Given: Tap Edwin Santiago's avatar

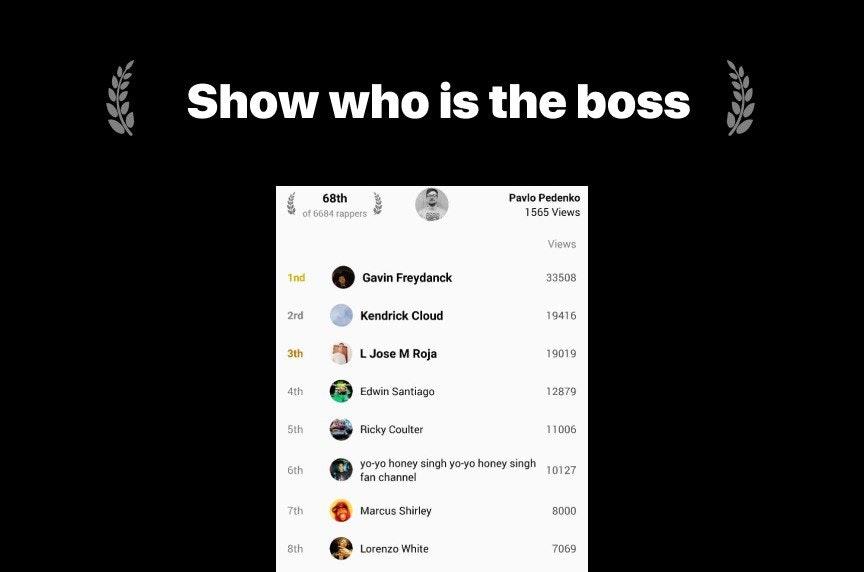Looking at the screenshot, I should coord(341,391).
